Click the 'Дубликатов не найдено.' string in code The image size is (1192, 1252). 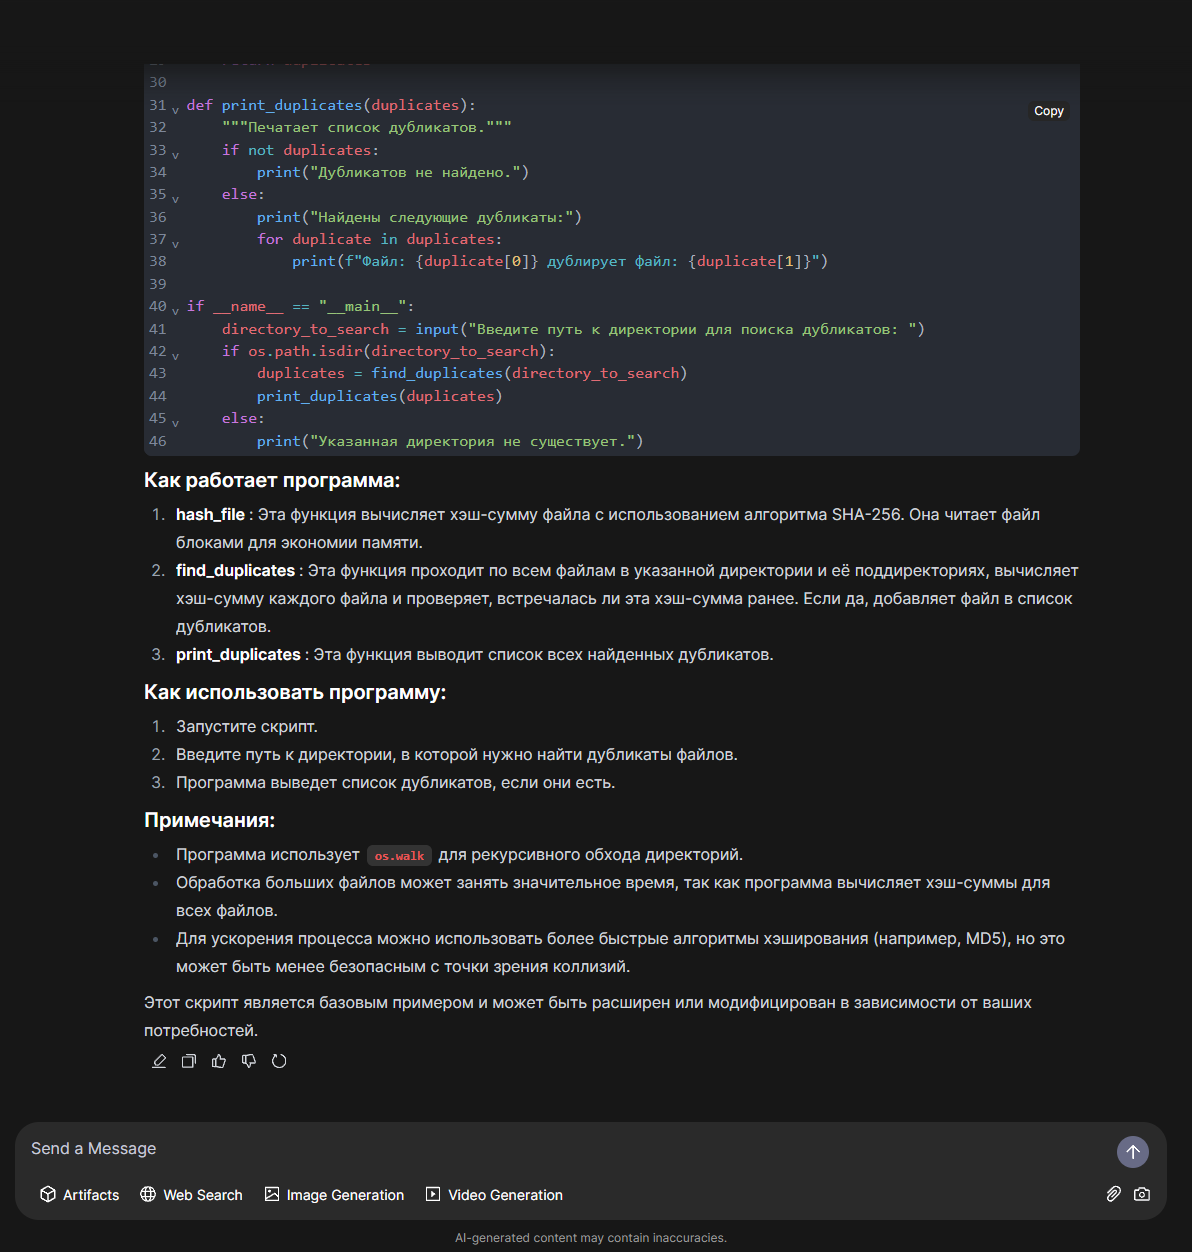[x=415, y=172]
